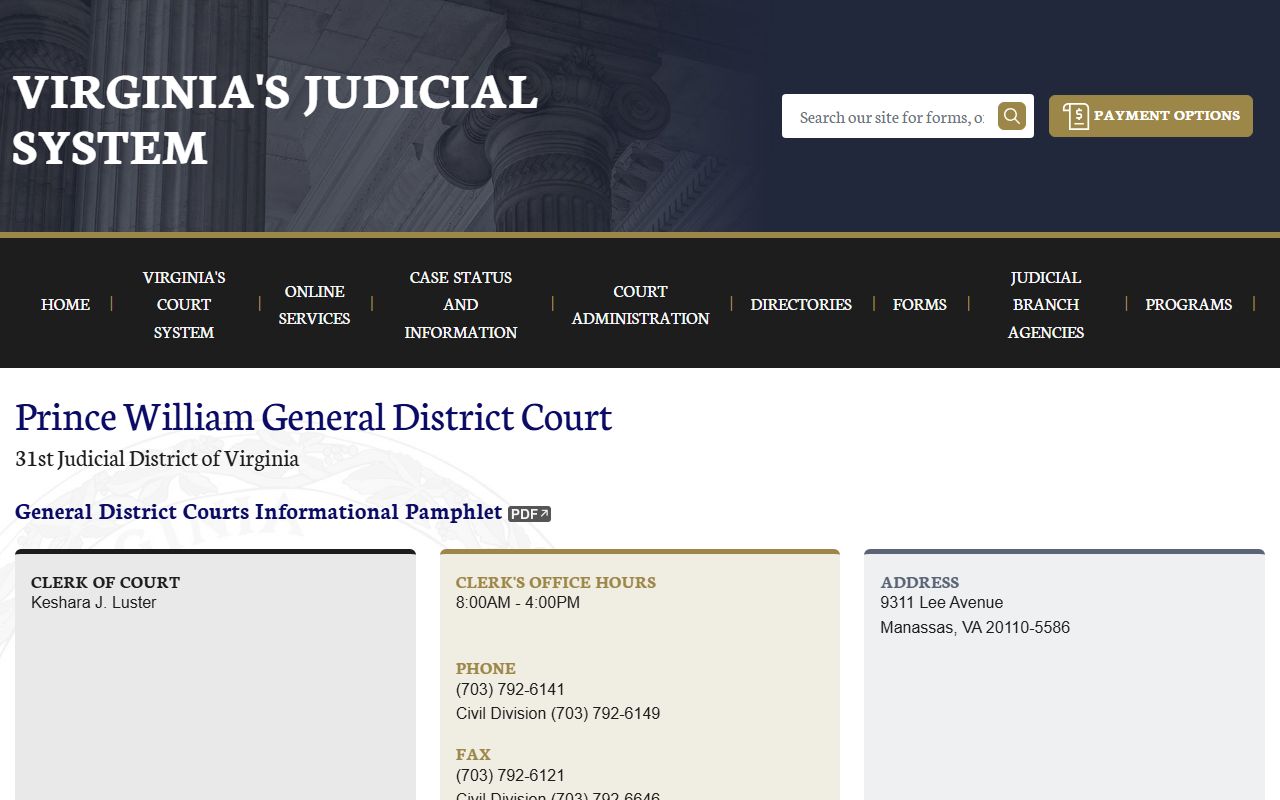
Task: Go to the Home menu item
Action: coord(65,304)
